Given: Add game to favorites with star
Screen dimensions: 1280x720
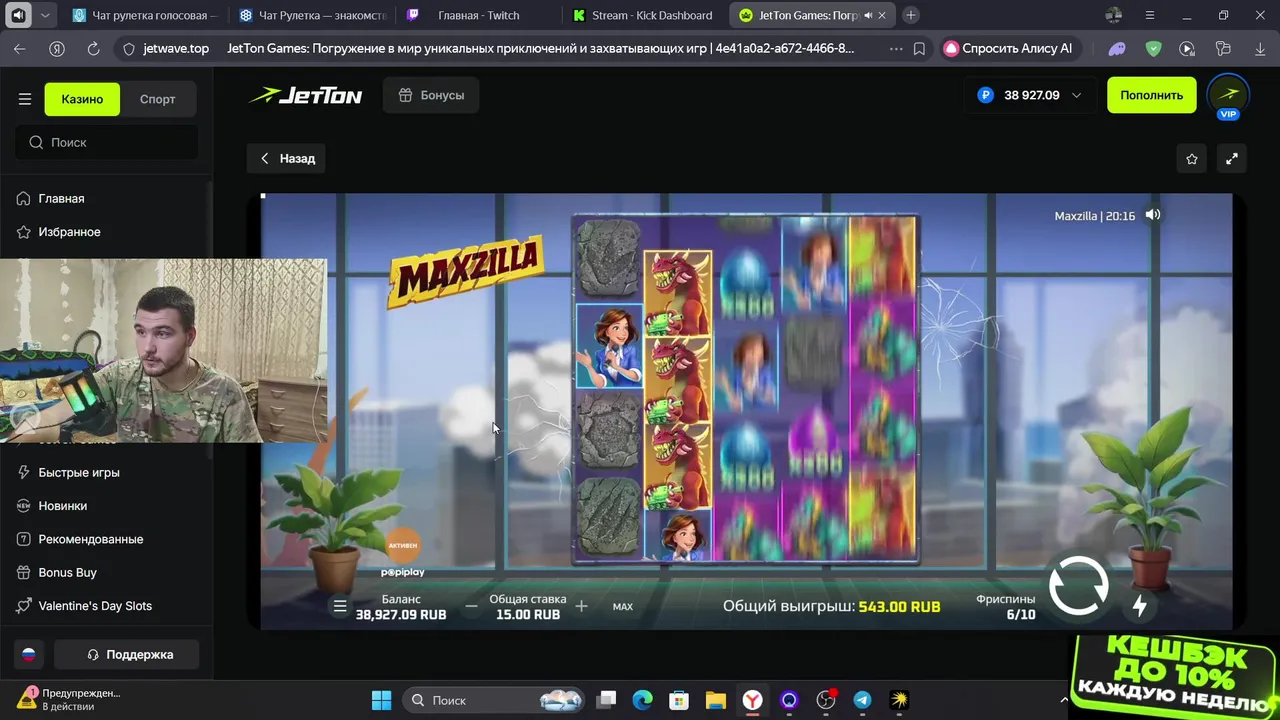Looking at the screenshot, I should pyautogui.click(x=1191, y=158).
